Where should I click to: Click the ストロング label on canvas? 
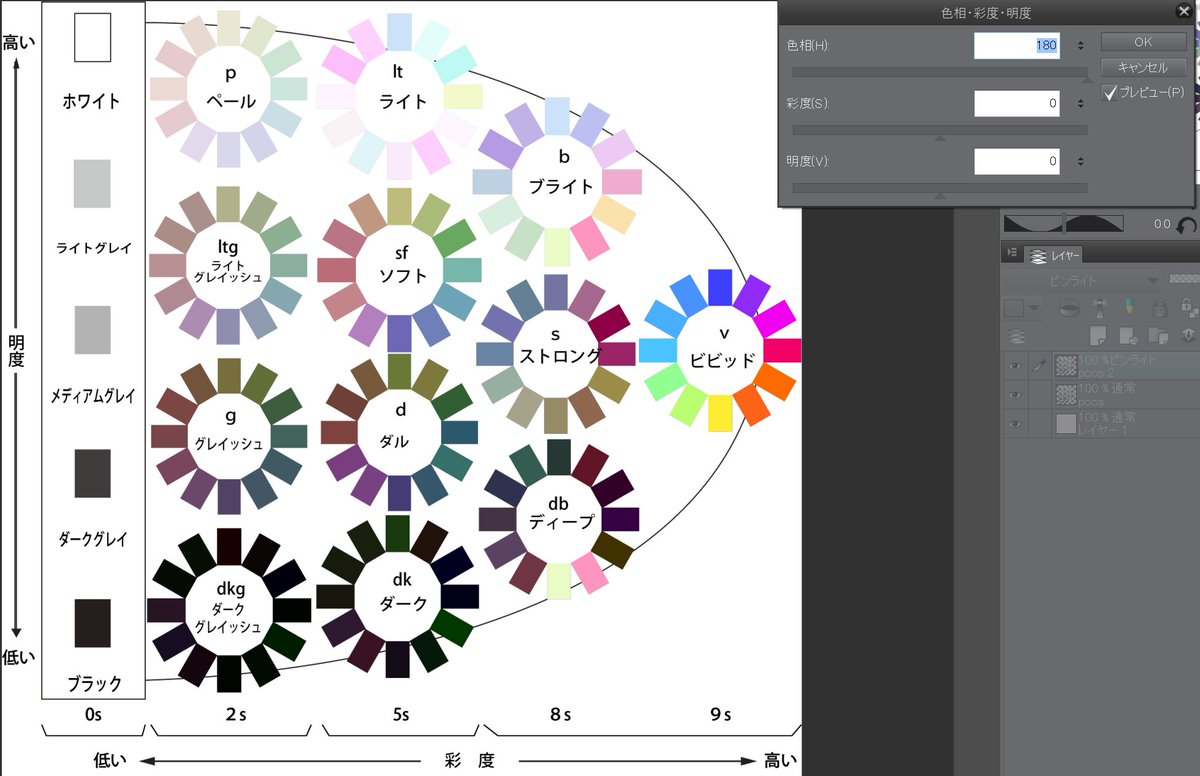(560, 355)
